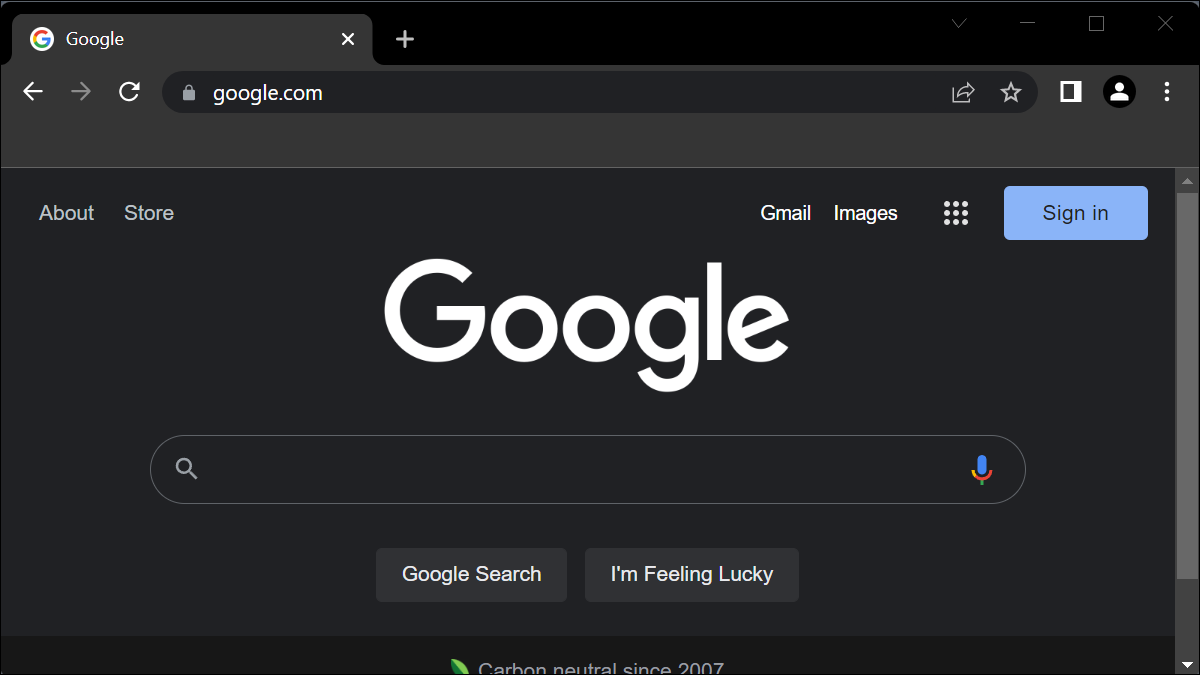Open the profile avatar menu
1200x675 pixels.
pyautogui.click(x=1119, y=92)
